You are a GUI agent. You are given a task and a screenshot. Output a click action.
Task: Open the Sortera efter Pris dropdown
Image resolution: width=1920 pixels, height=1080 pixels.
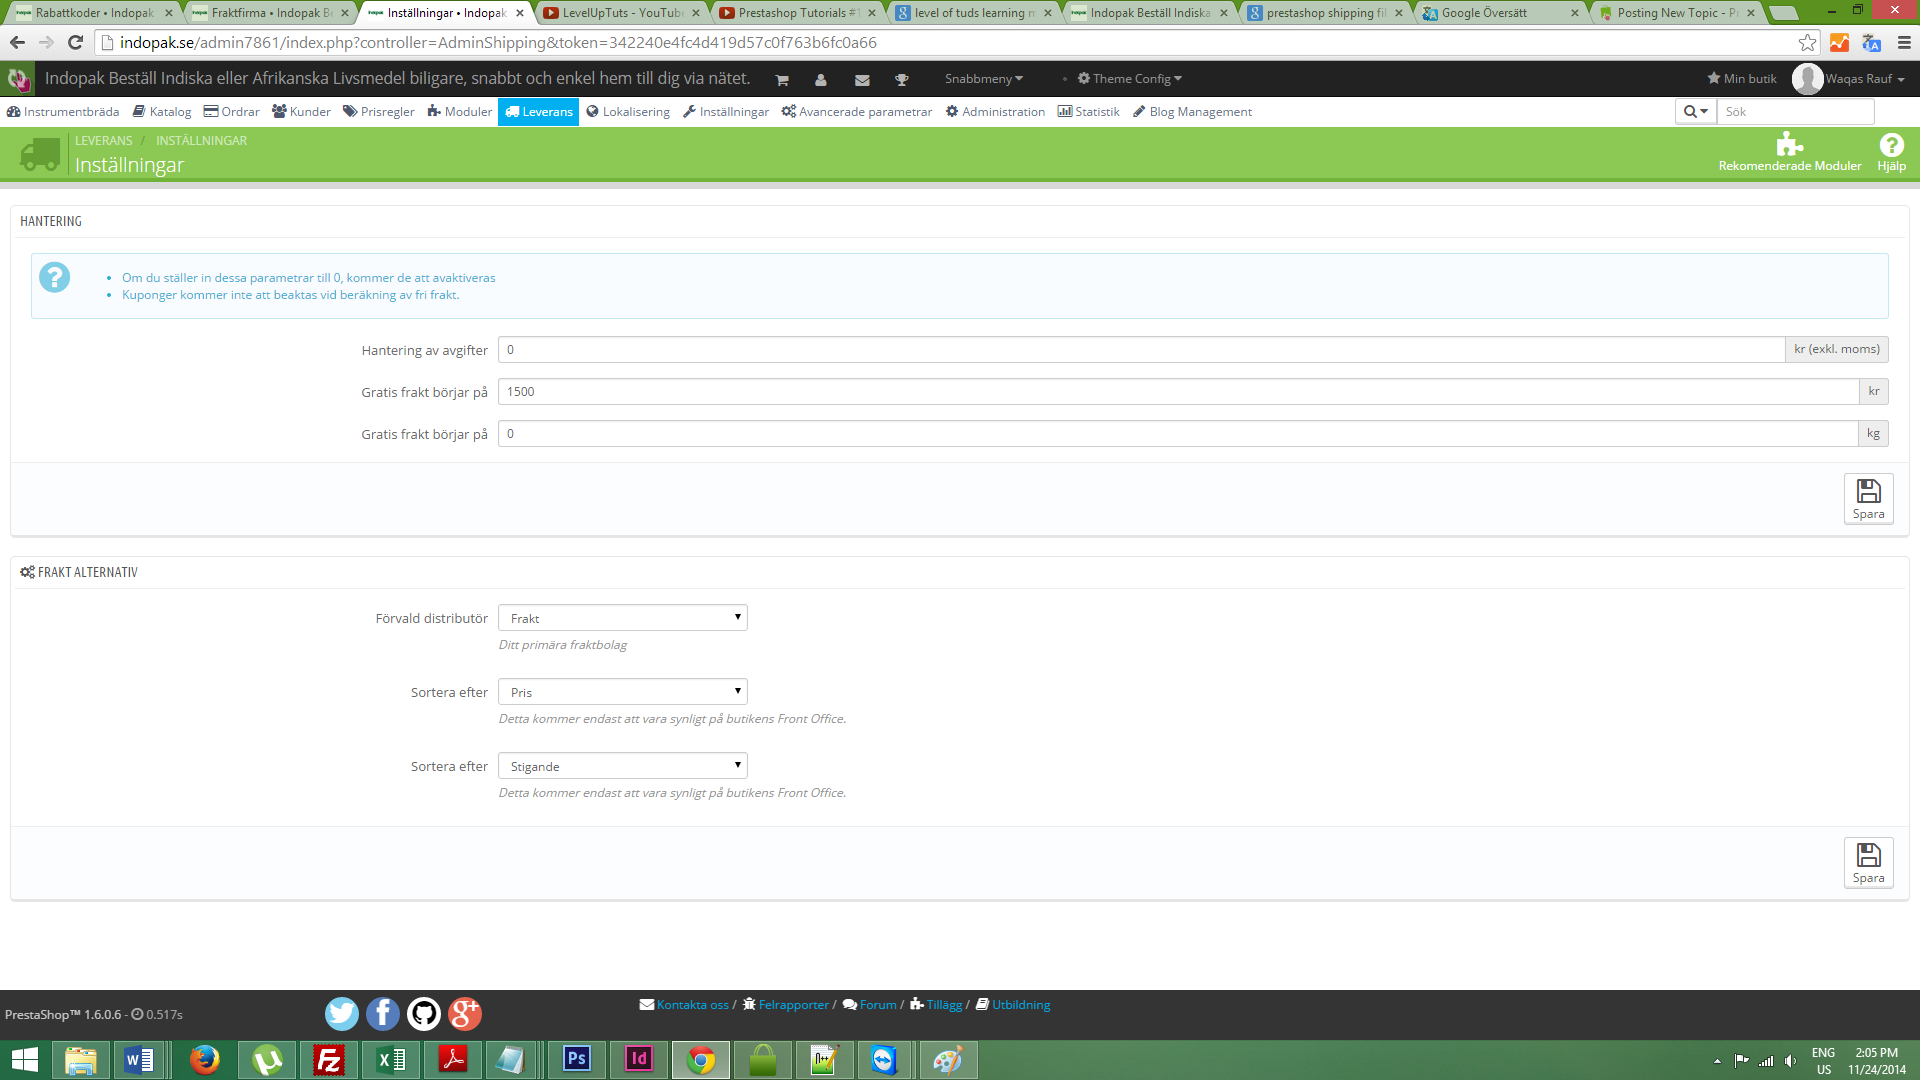[622, 692]
